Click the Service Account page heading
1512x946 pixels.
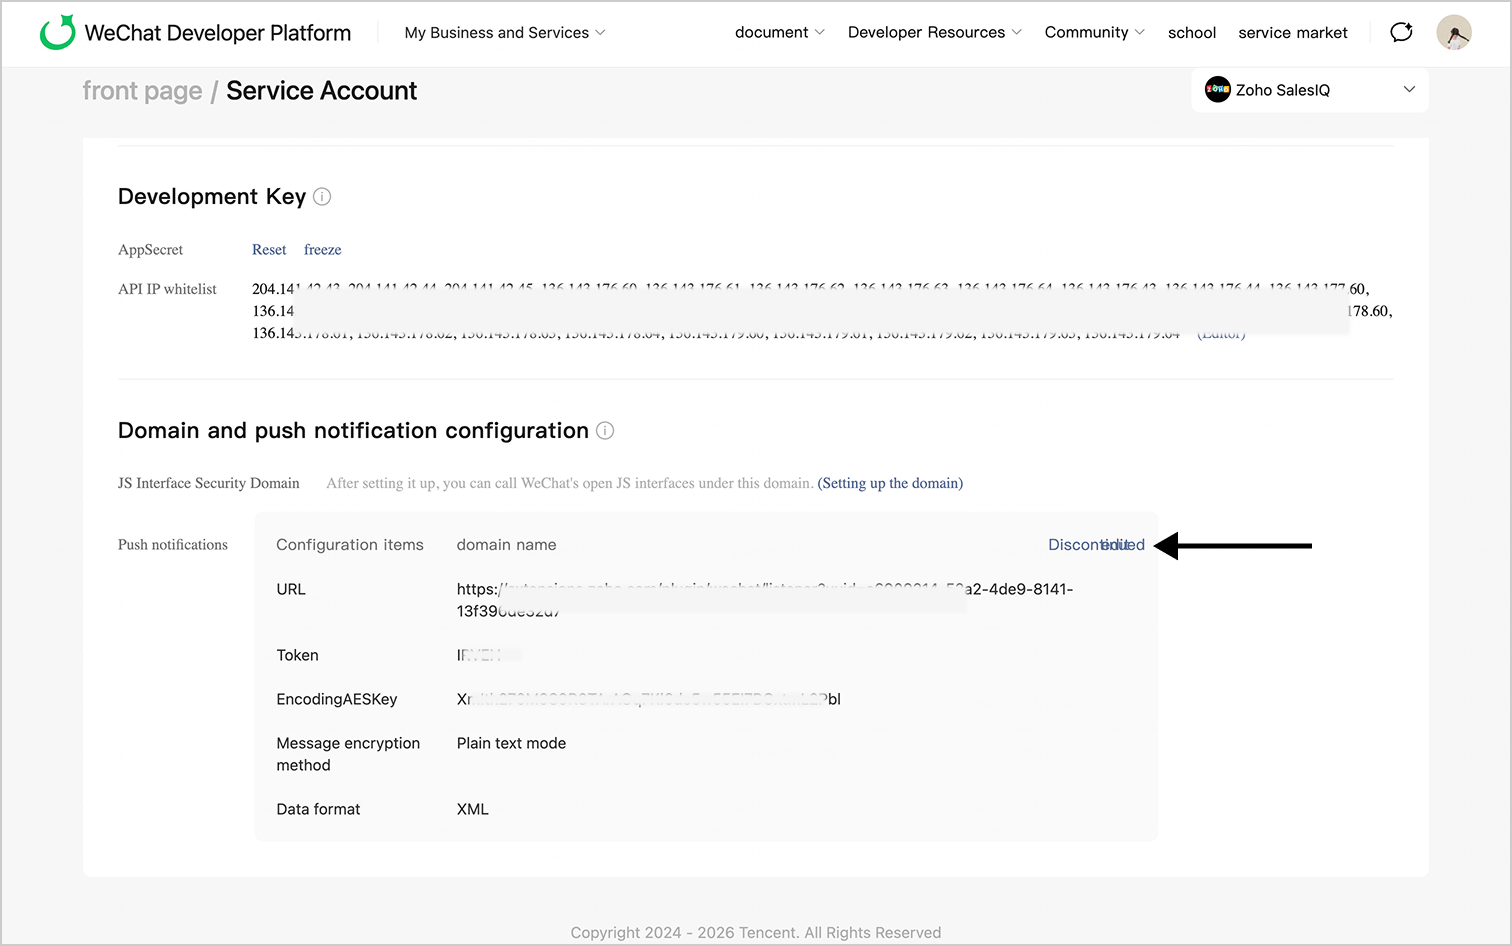tap(321, 91)
